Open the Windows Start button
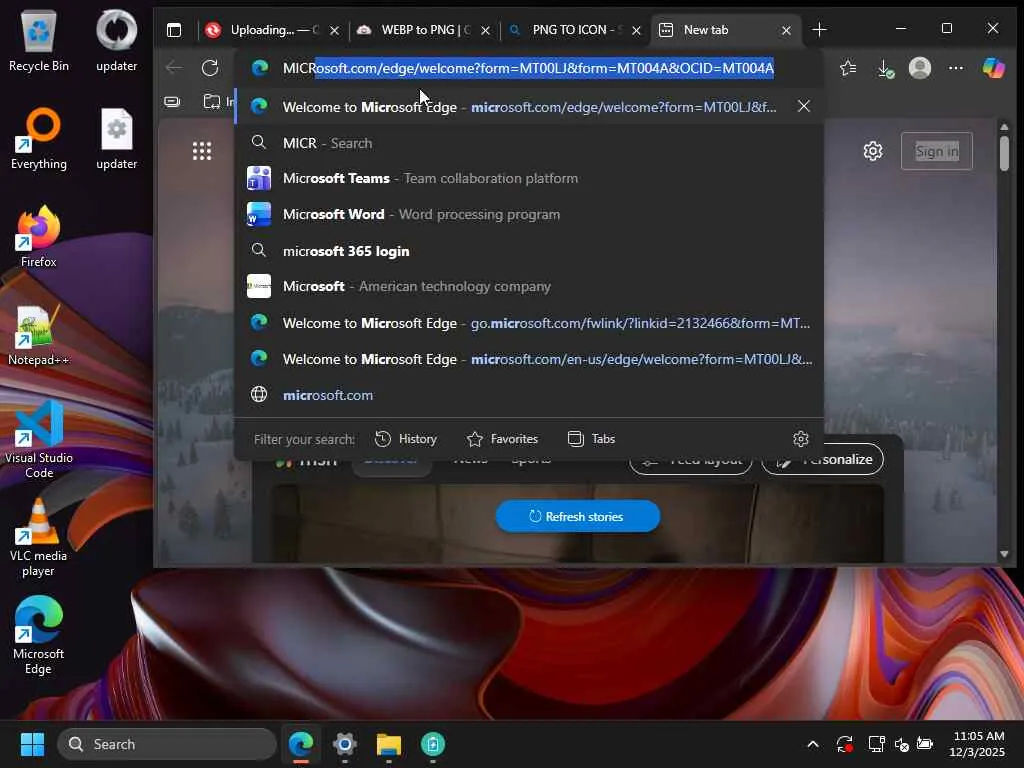This screenshot has width=1024, height=768. 32,744
